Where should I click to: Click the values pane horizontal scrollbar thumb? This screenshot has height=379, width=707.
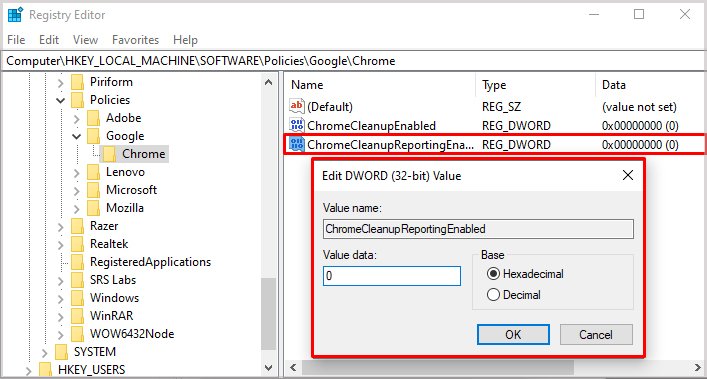click(438, 368)
